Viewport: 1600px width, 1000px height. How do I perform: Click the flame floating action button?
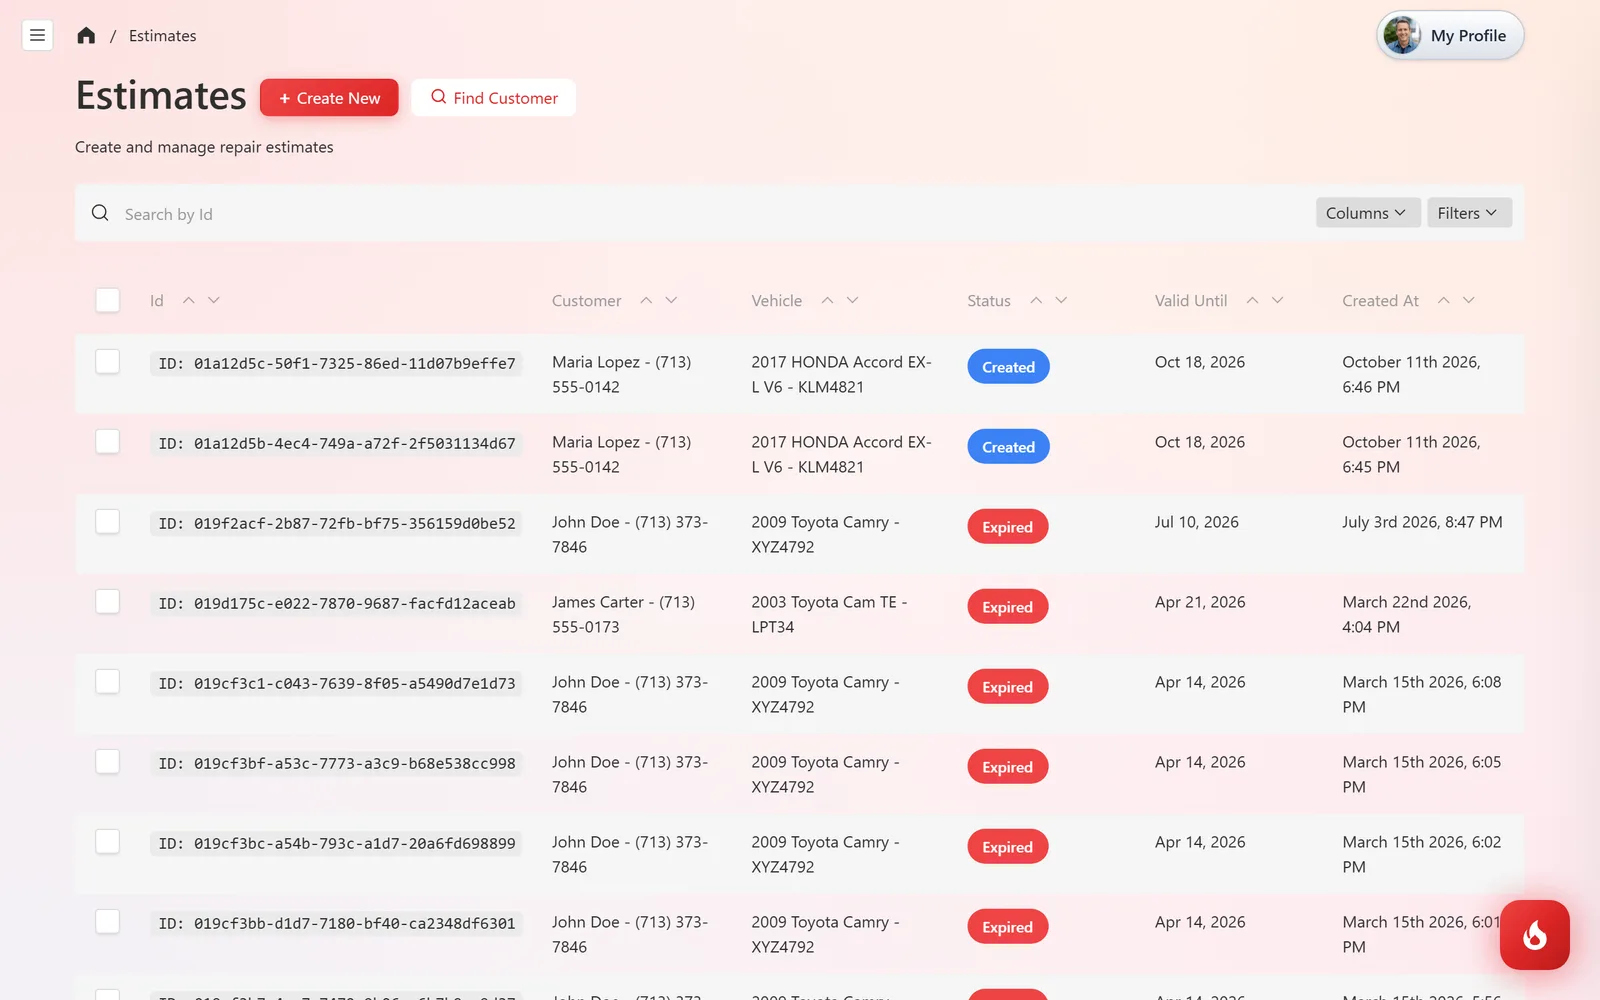pyautogui.click(x=1534, y=935)
